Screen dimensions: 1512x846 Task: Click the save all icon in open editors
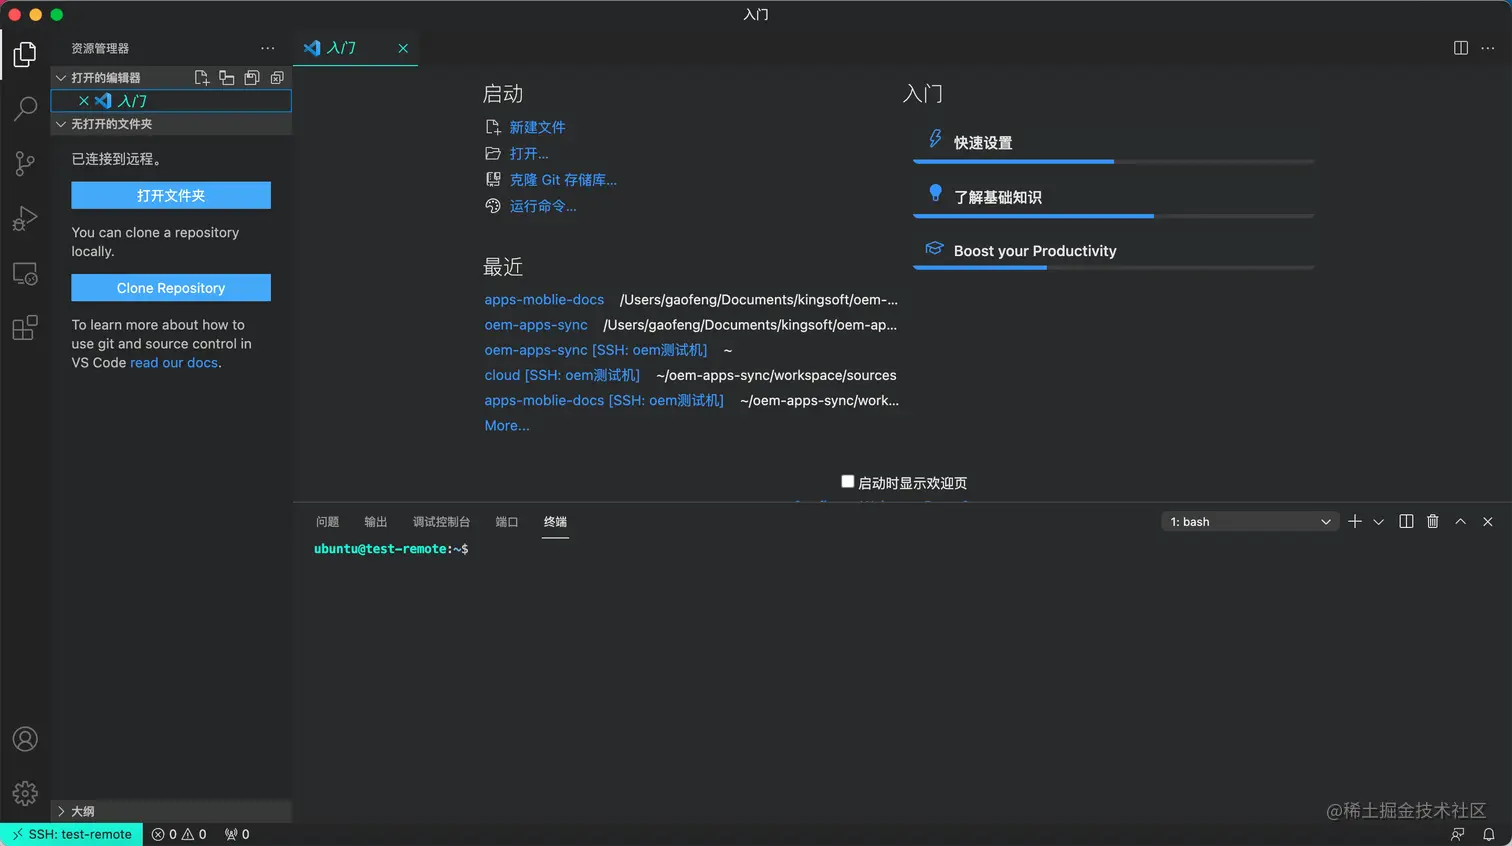click(252, 77)
